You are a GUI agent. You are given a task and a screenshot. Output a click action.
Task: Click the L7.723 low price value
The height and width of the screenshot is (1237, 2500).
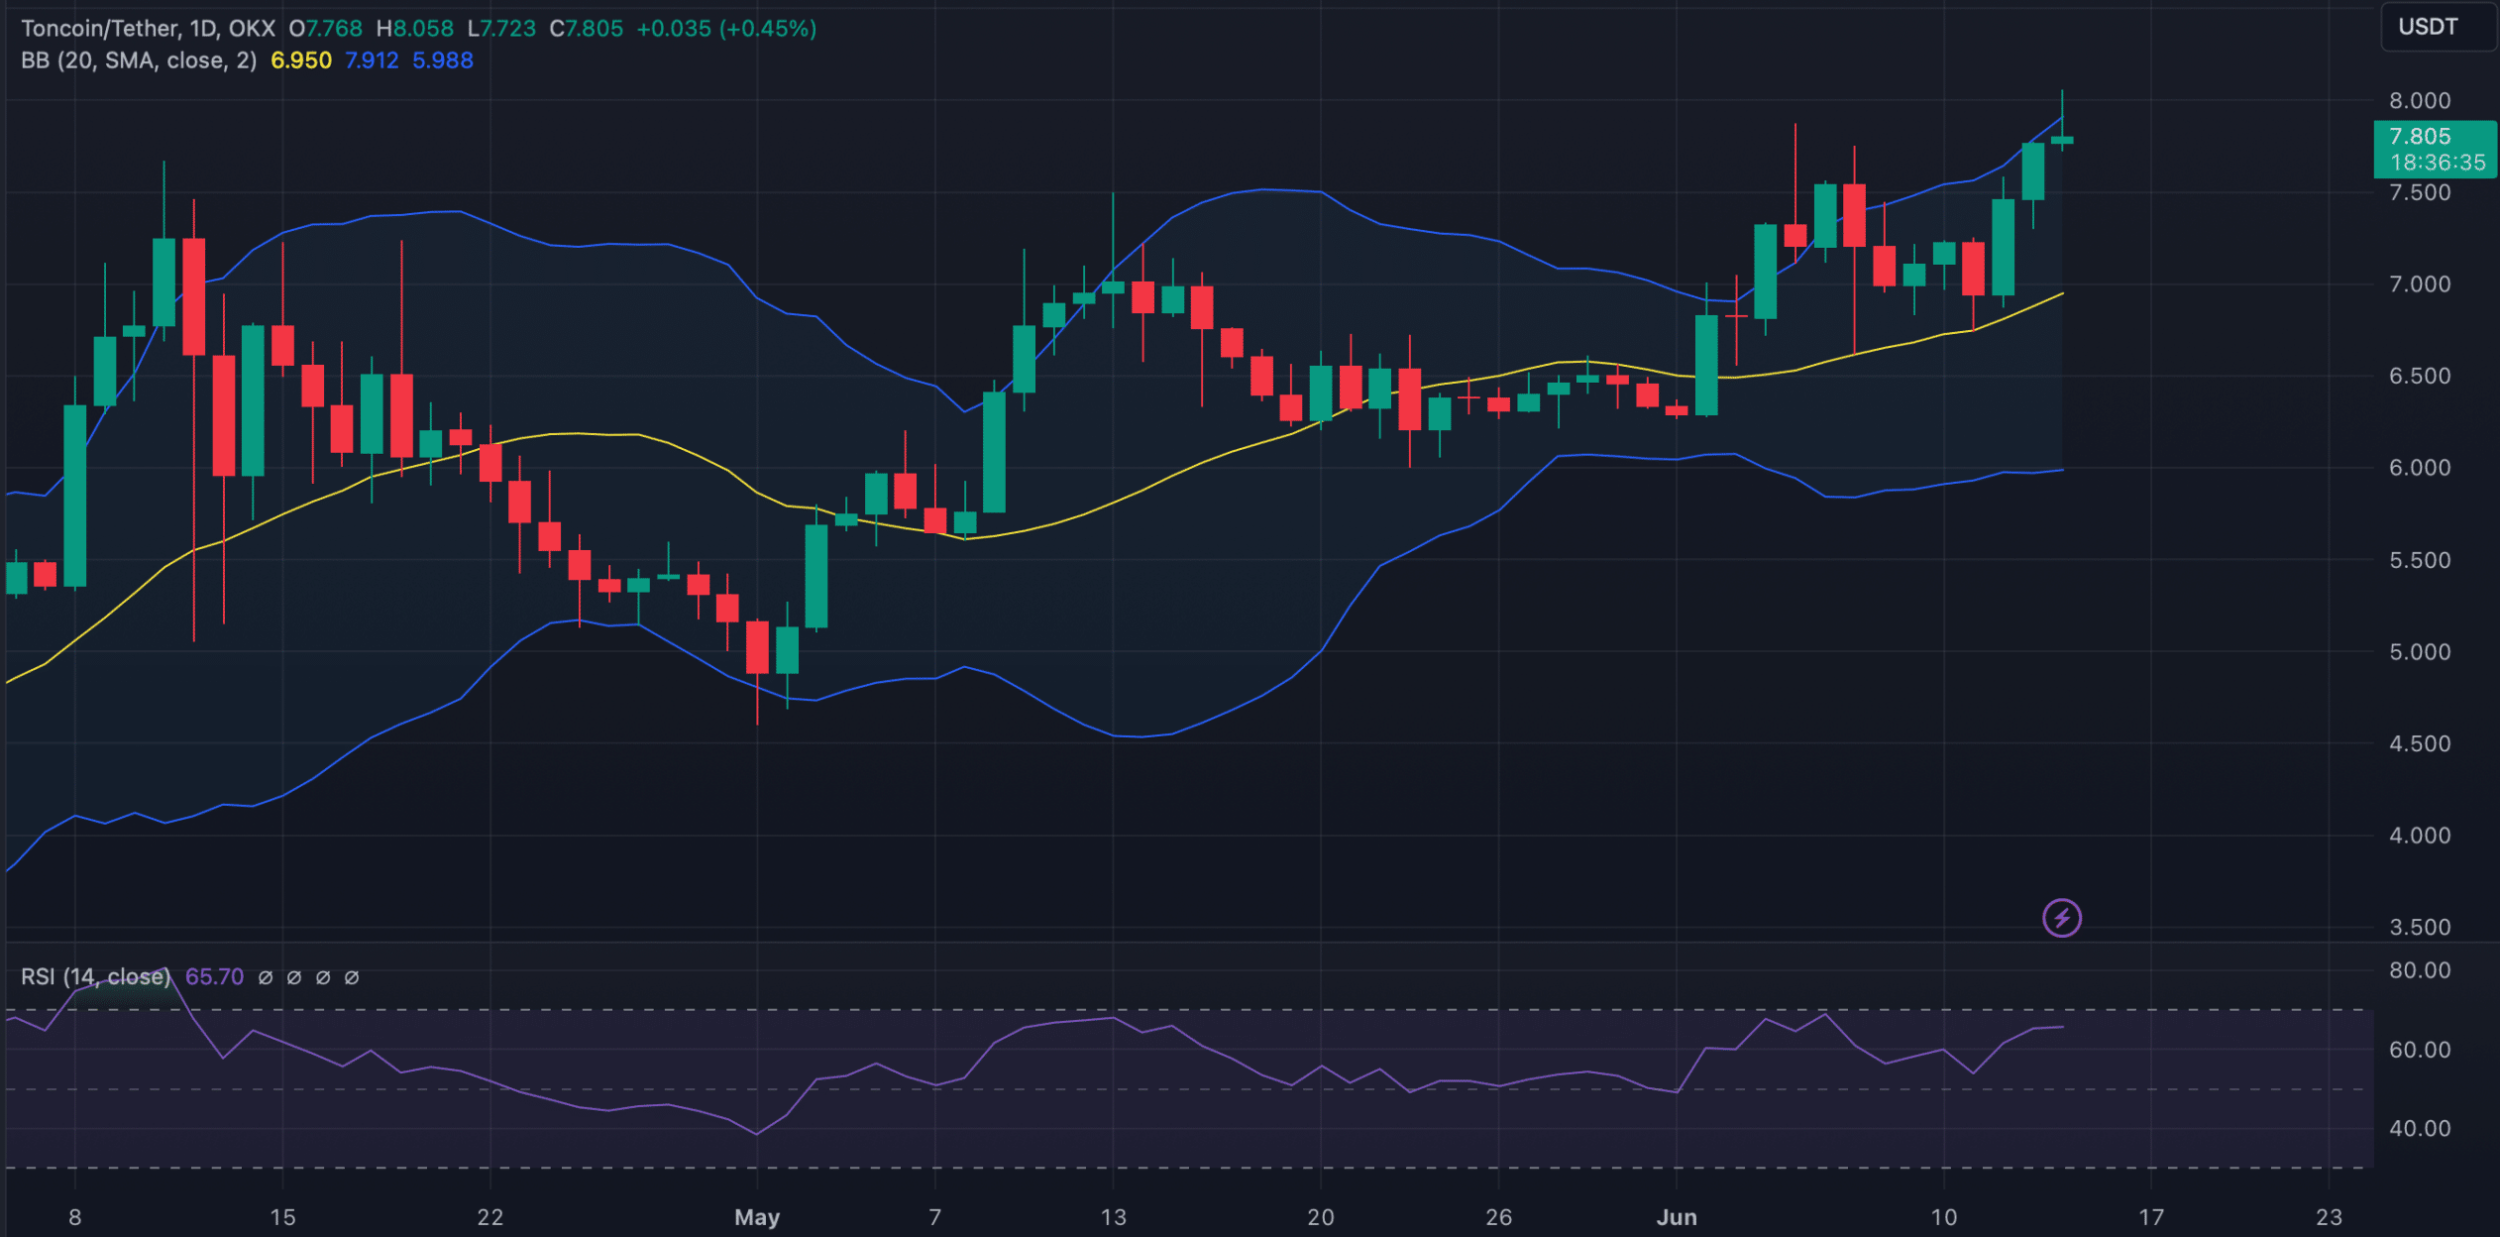(x=502, y=29)
